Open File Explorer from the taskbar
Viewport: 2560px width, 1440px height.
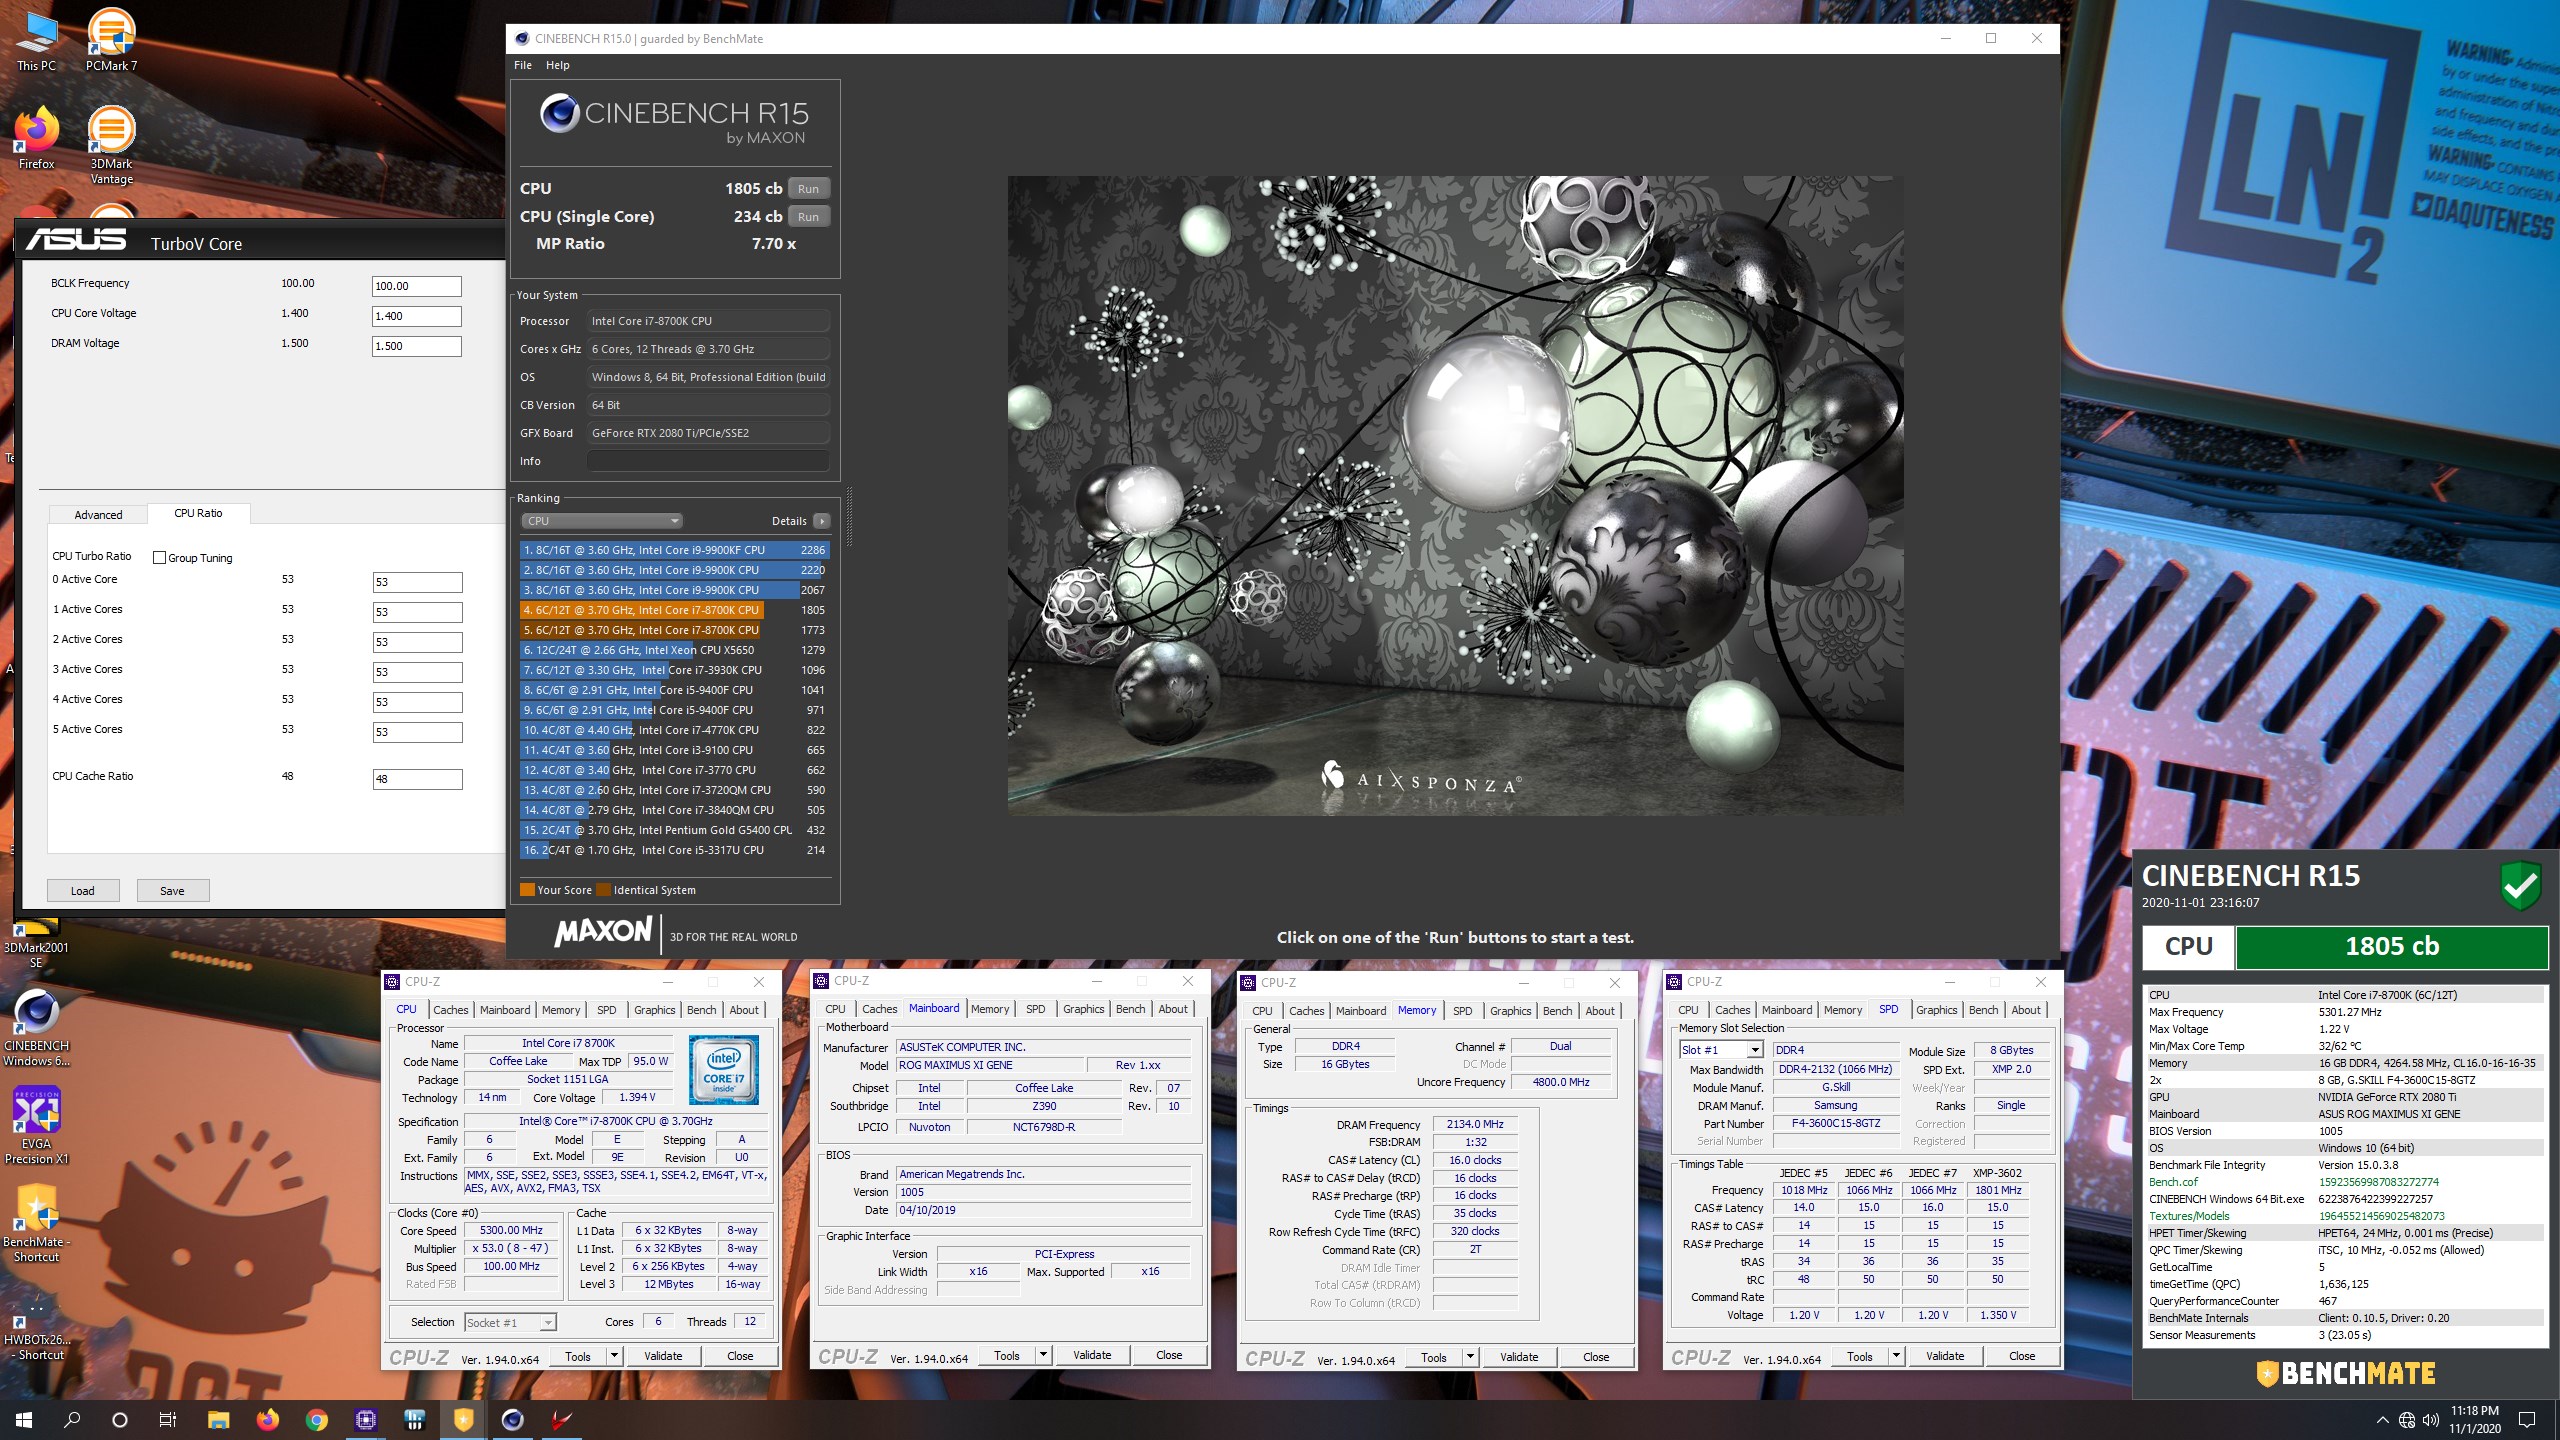click(218, 1419)
